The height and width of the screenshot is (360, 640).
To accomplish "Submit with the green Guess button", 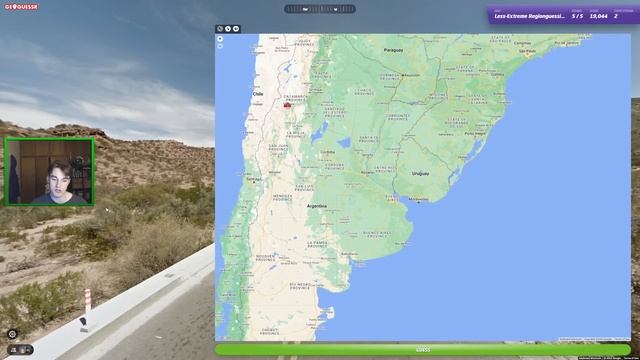I will point(422,349).
